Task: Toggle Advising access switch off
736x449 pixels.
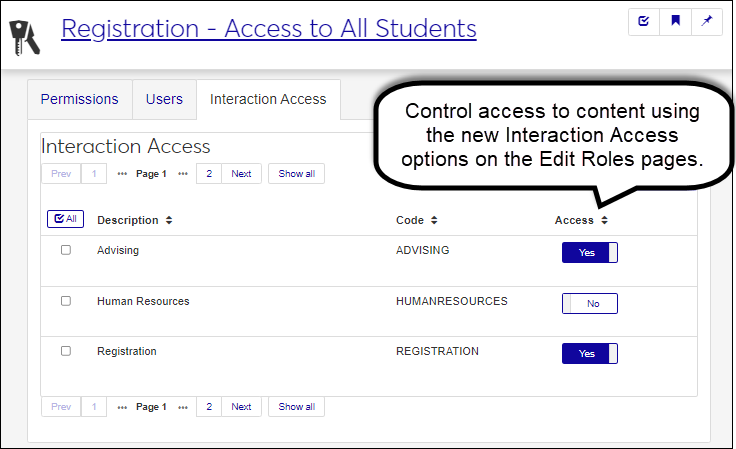Action: (589, 253)
